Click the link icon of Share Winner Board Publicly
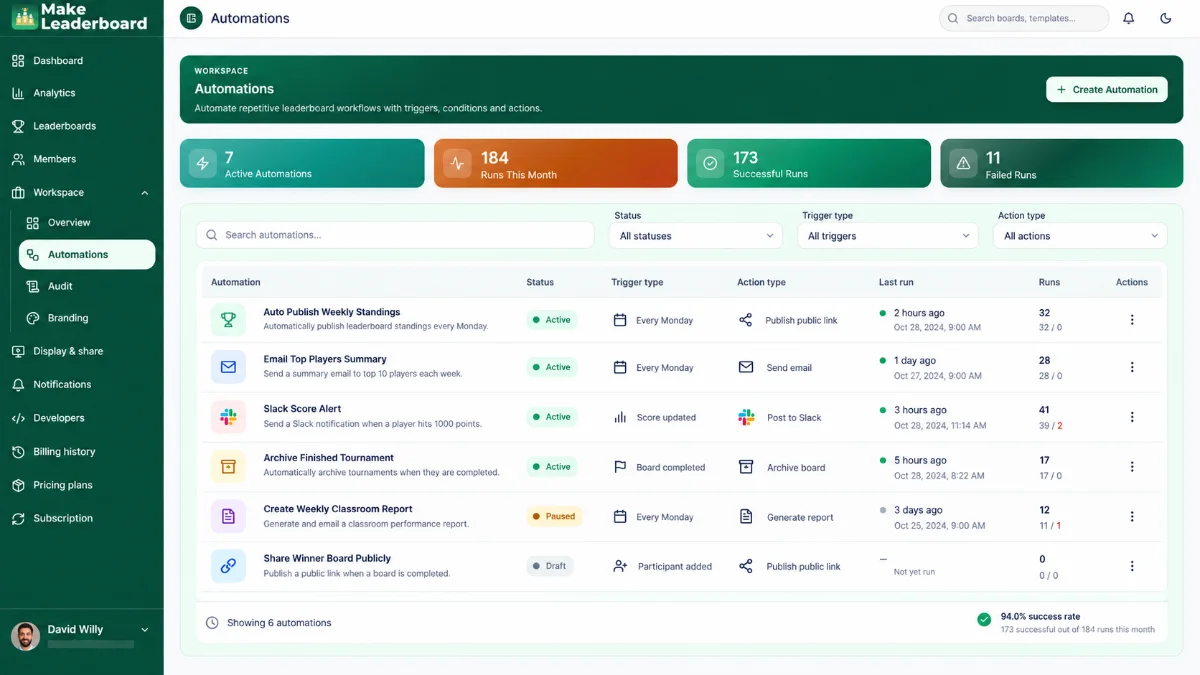Screen dimensions: 1200x675 tap(228, 566)
